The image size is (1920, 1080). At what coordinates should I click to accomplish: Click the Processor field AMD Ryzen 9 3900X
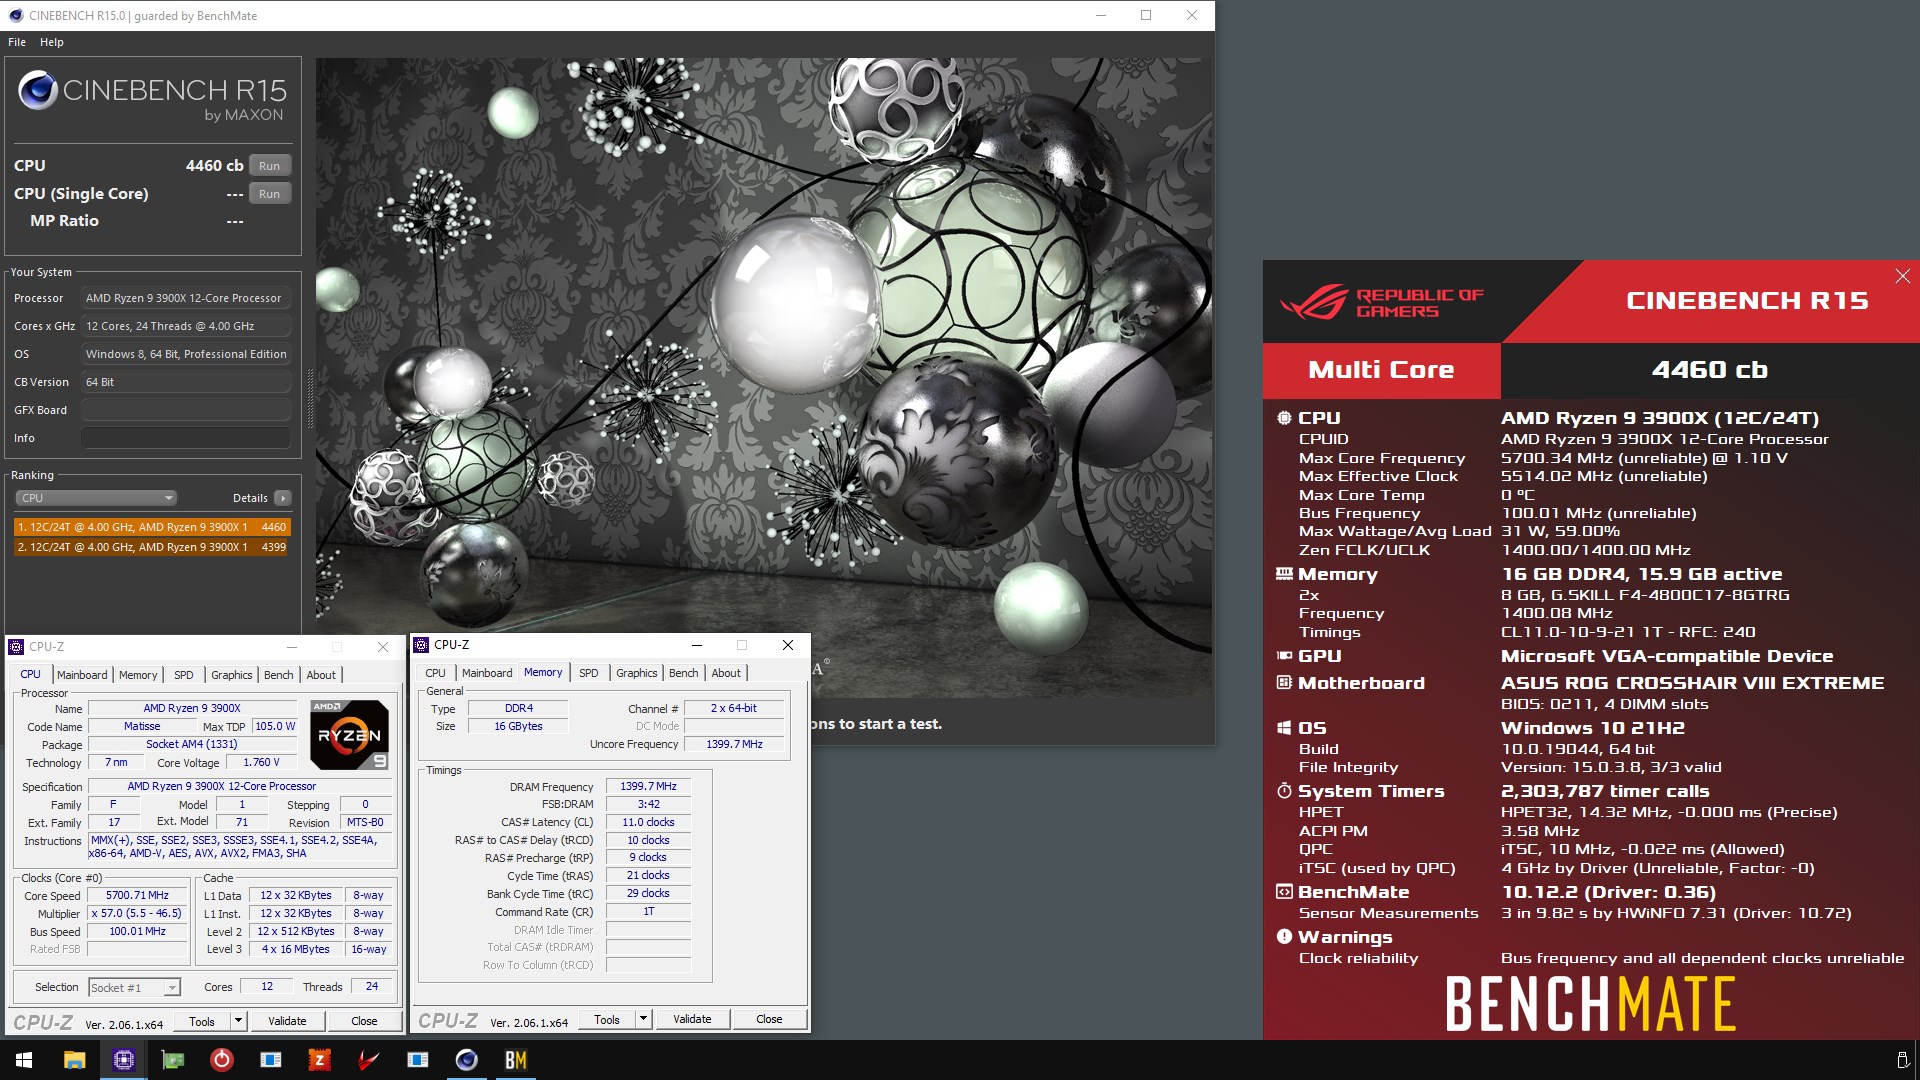pos(186,298)
